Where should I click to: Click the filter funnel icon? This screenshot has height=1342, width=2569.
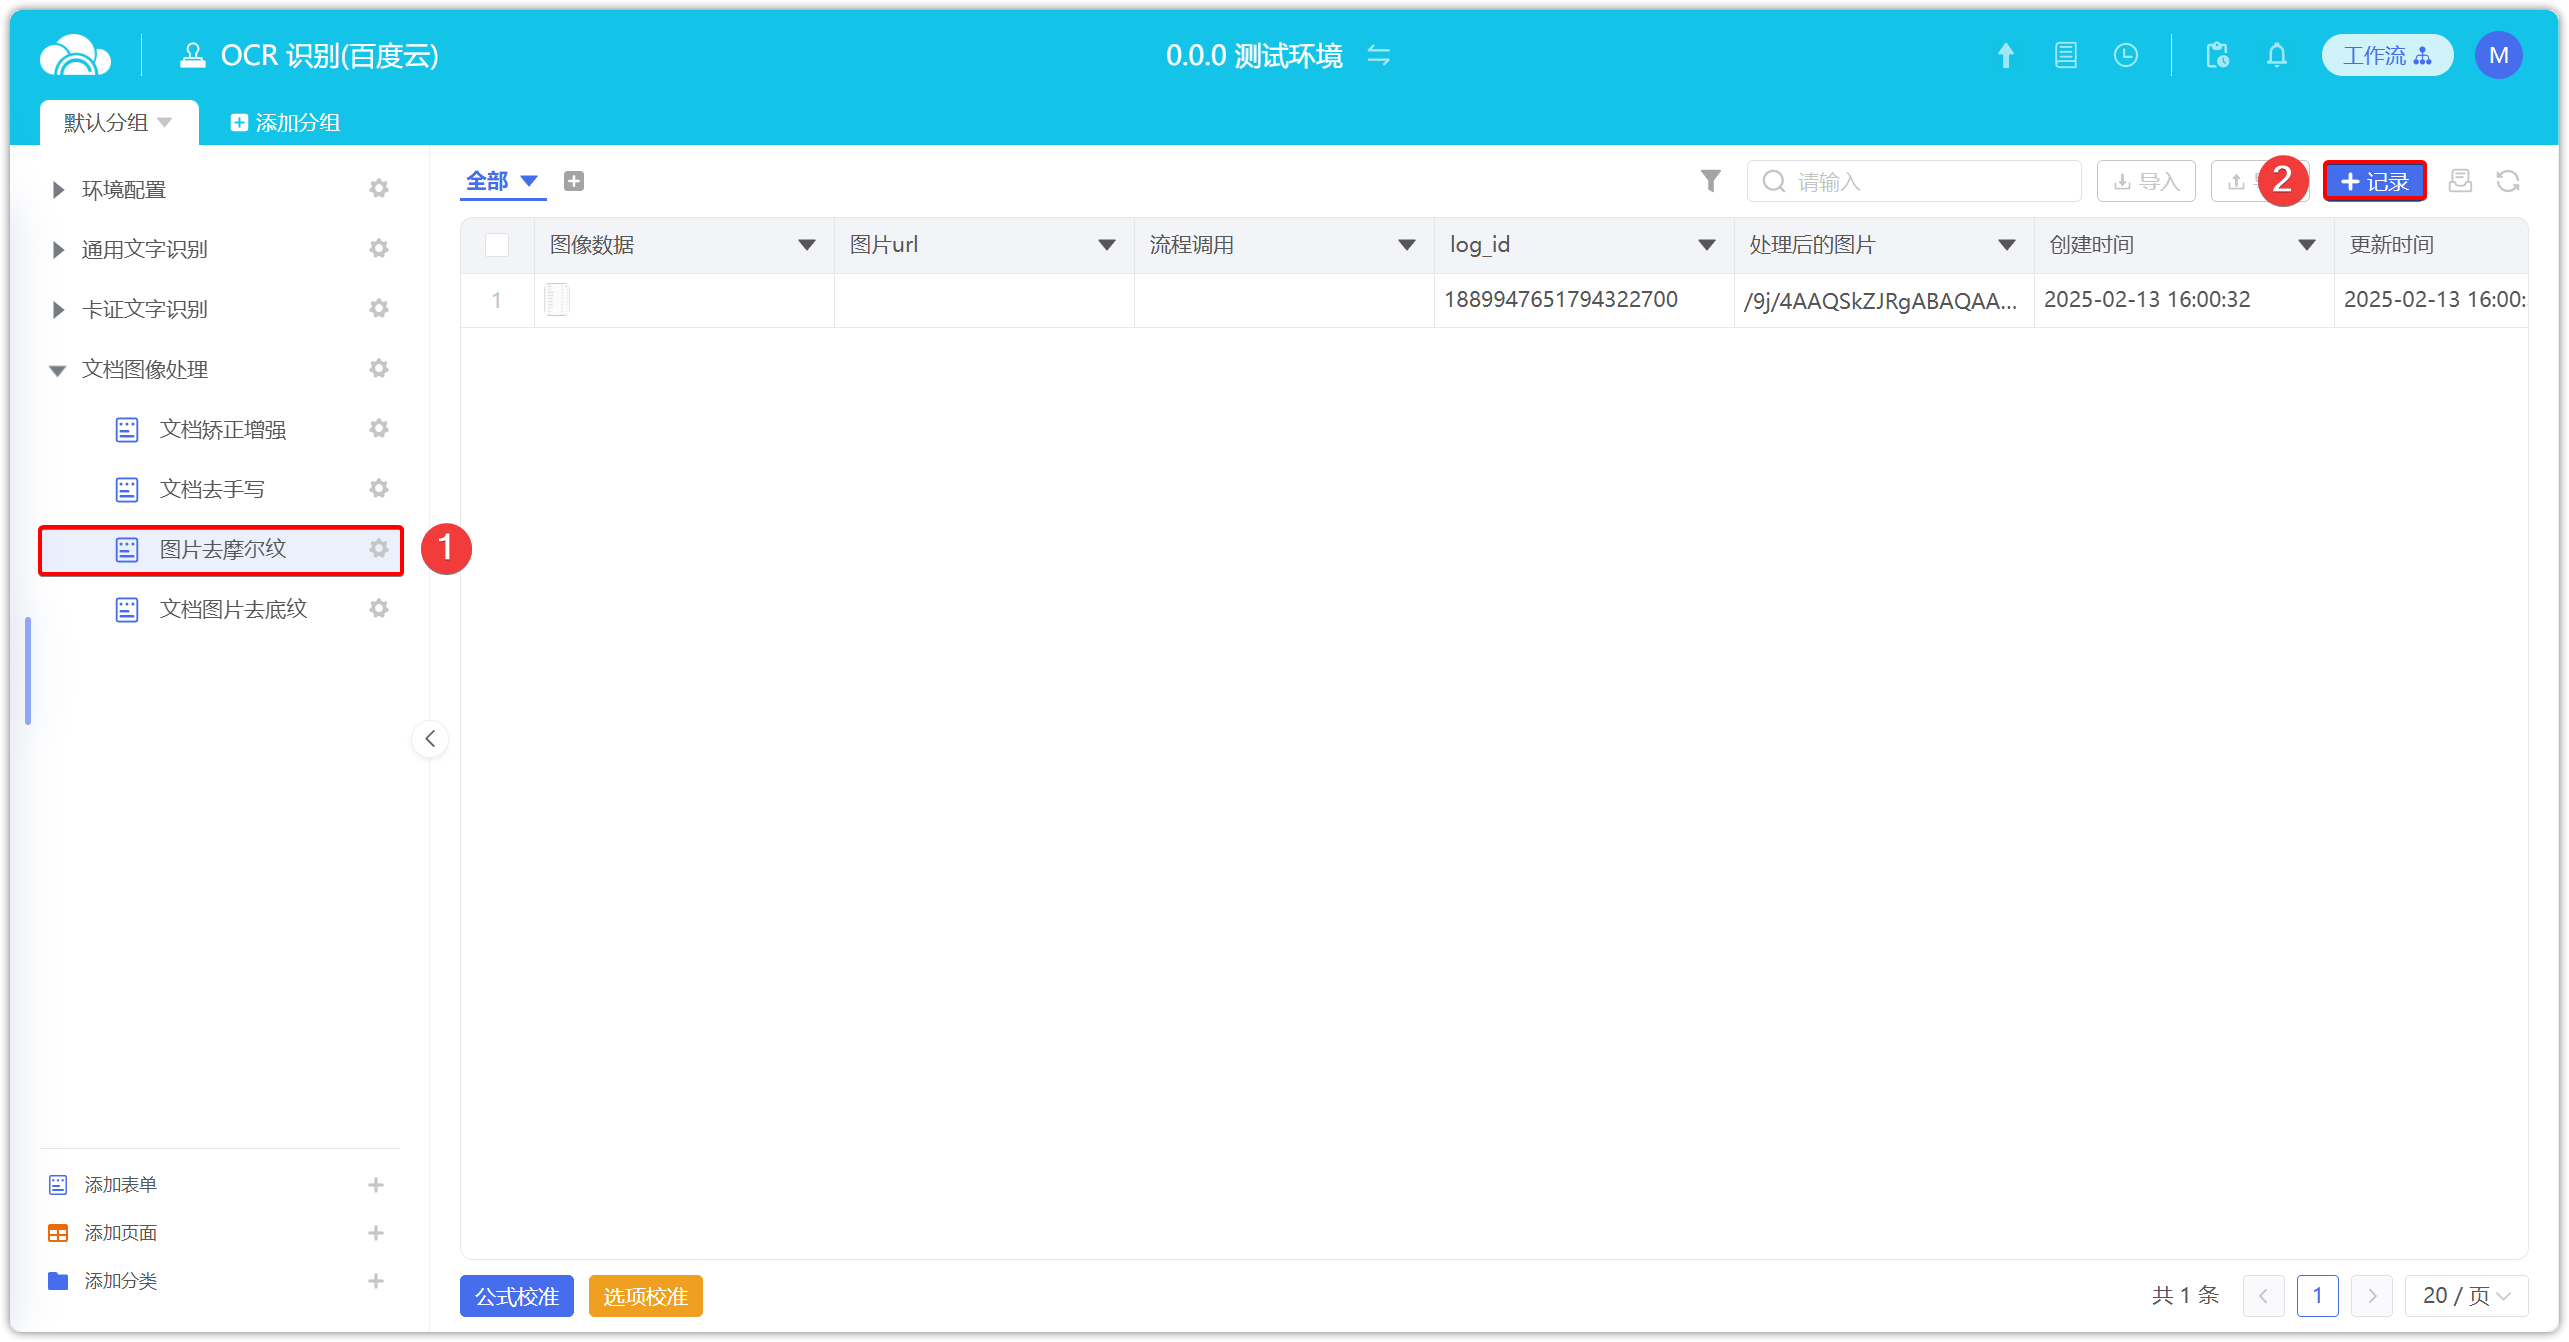(x=1710, y=181)
